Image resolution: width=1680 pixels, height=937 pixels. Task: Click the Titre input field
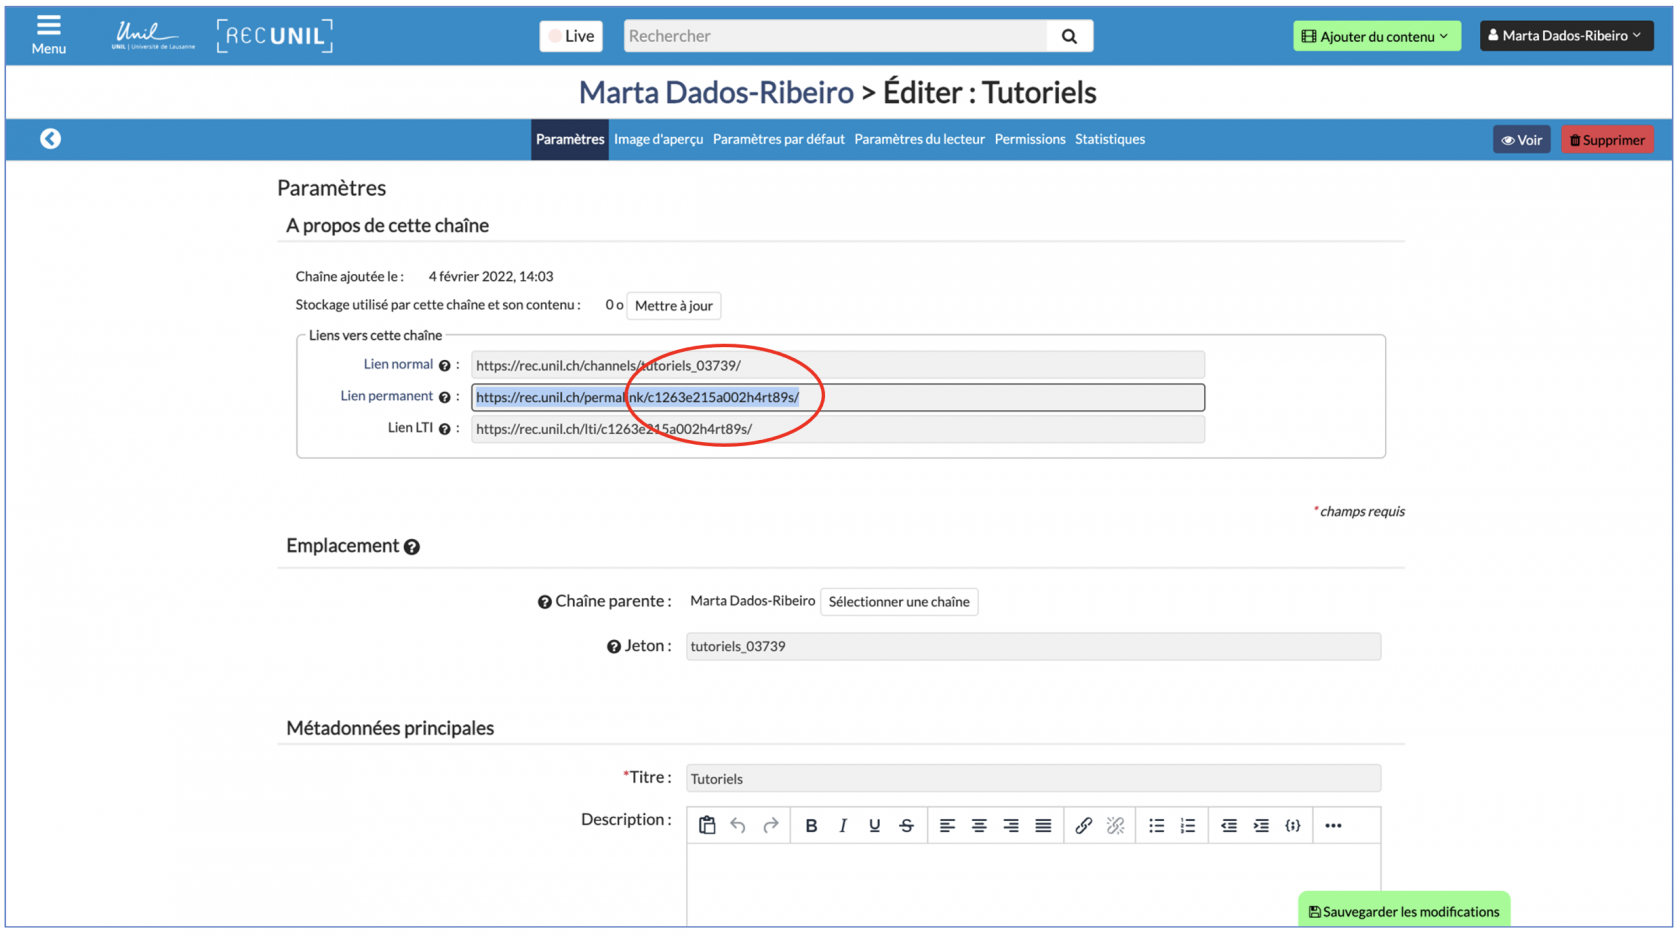click(x=1032, y=779)
